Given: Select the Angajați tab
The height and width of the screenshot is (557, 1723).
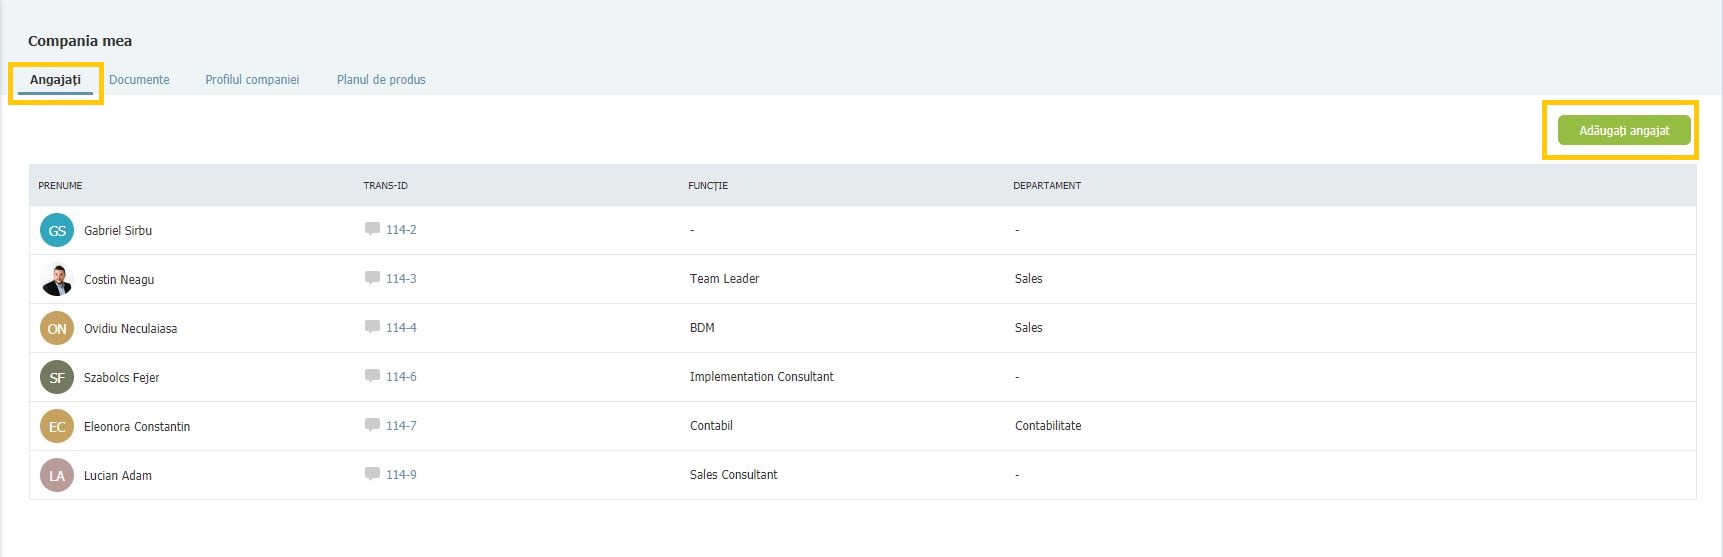Looking at the screenshot, I should click(55, 80).
